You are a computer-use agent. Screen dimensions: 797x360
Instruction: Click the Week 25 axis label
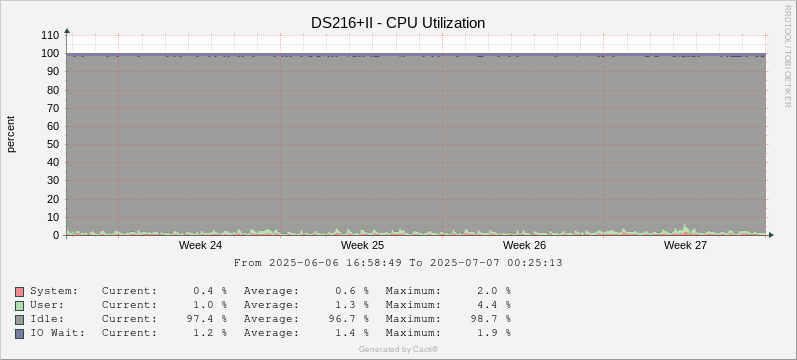362,245
